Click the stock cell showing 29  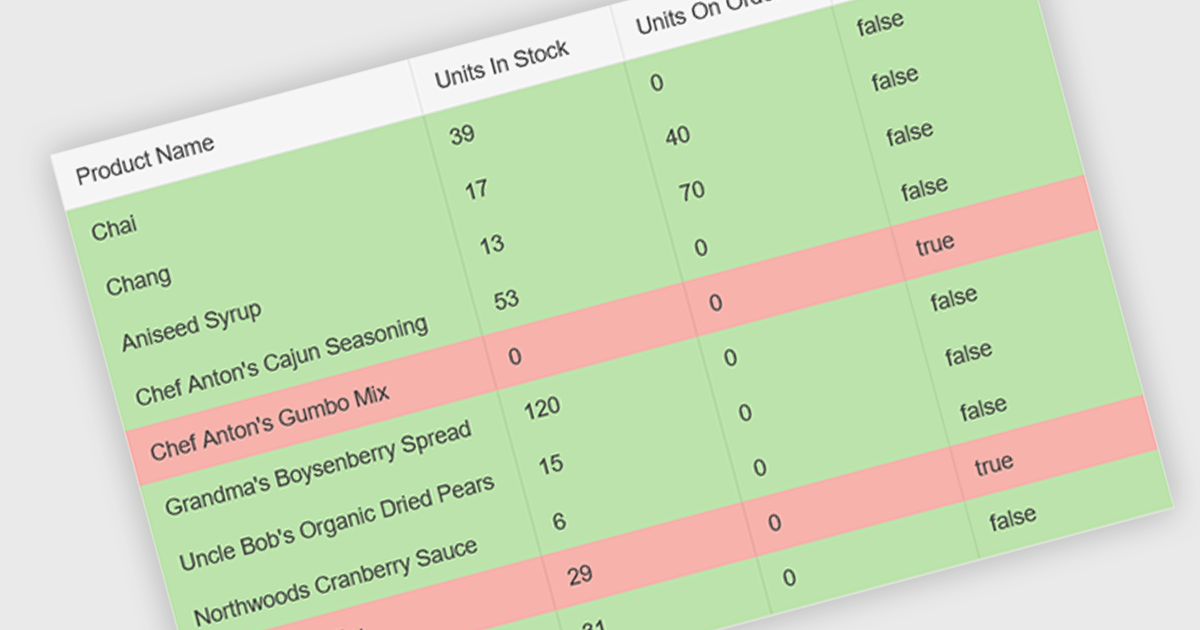point(579,574)
